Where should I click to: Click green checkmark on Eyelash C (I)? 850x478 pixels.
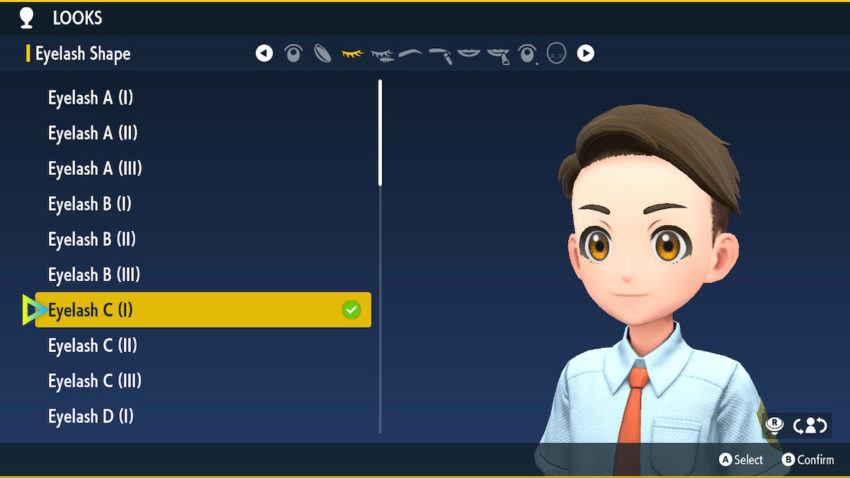pos(351,310)
